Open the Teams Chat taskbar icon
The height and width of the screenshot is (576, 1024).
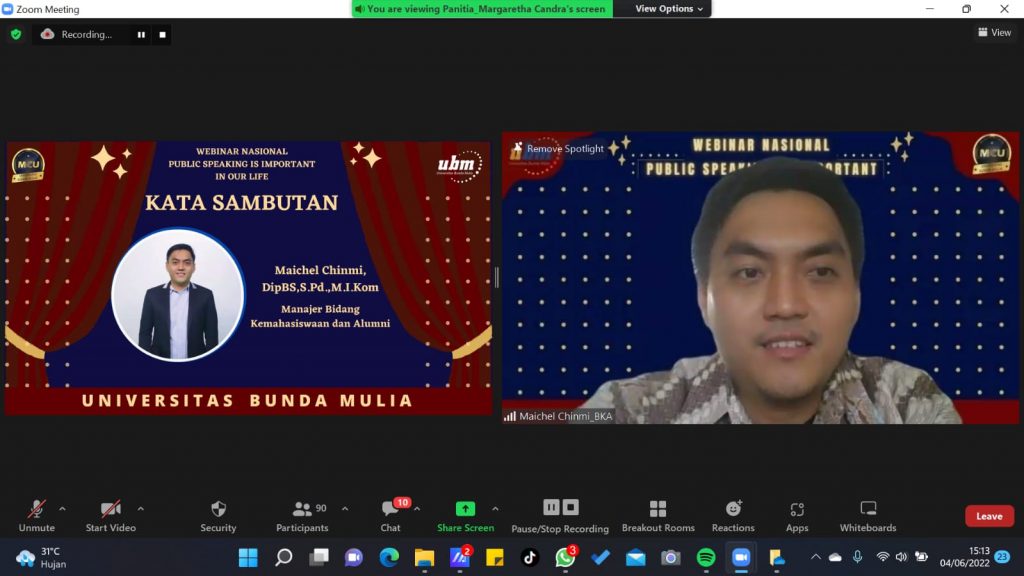(x=354, y=557)
